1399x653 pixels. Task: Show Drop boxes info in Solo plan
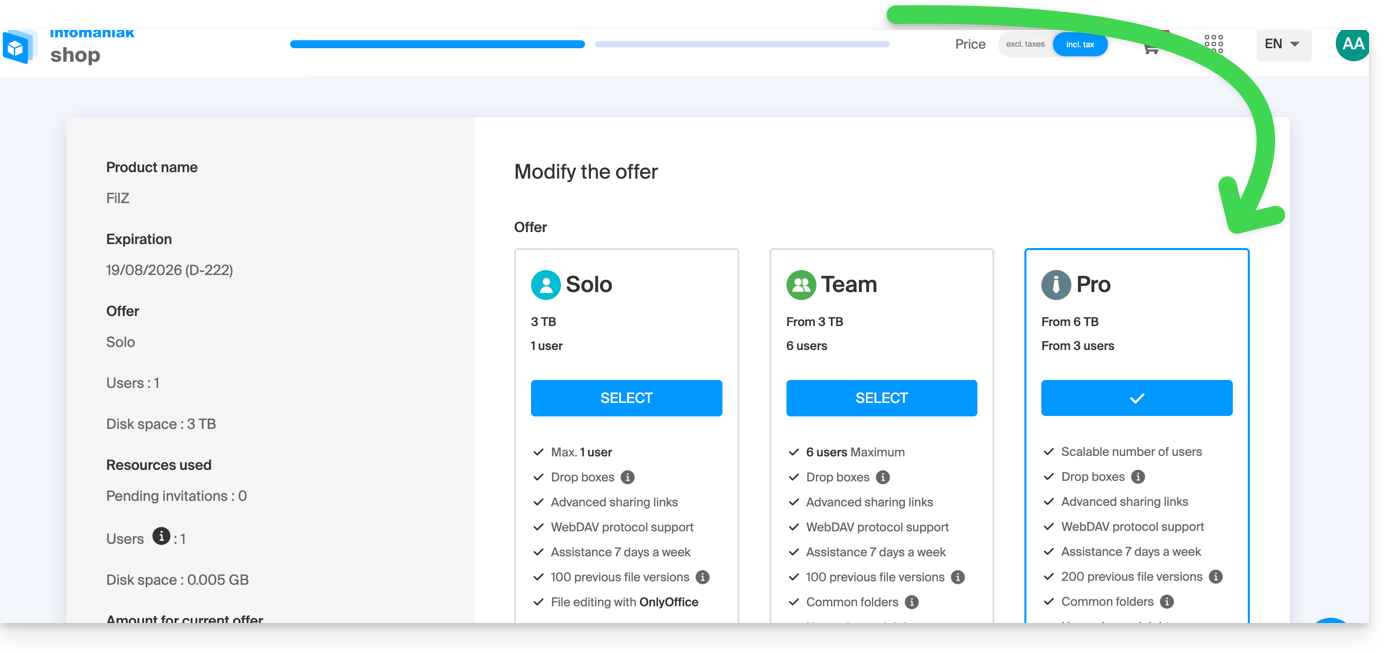click(628, 477)
